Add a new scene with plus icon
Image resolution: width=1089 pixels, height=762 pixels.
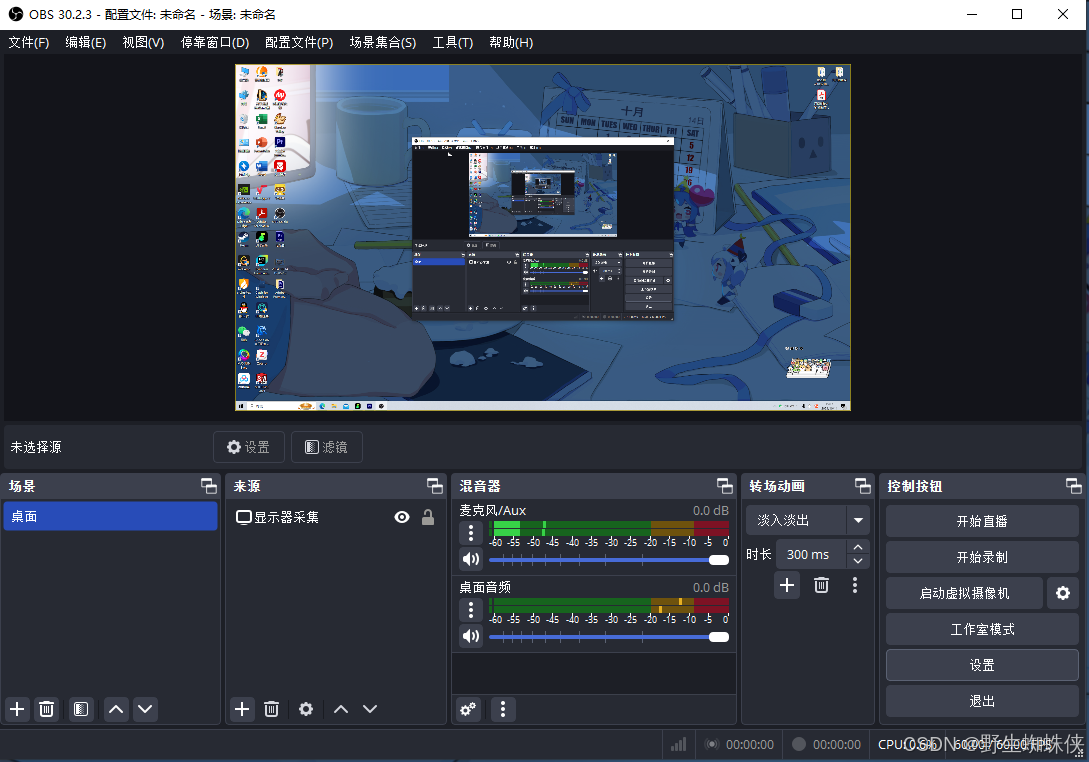[17, 709]
